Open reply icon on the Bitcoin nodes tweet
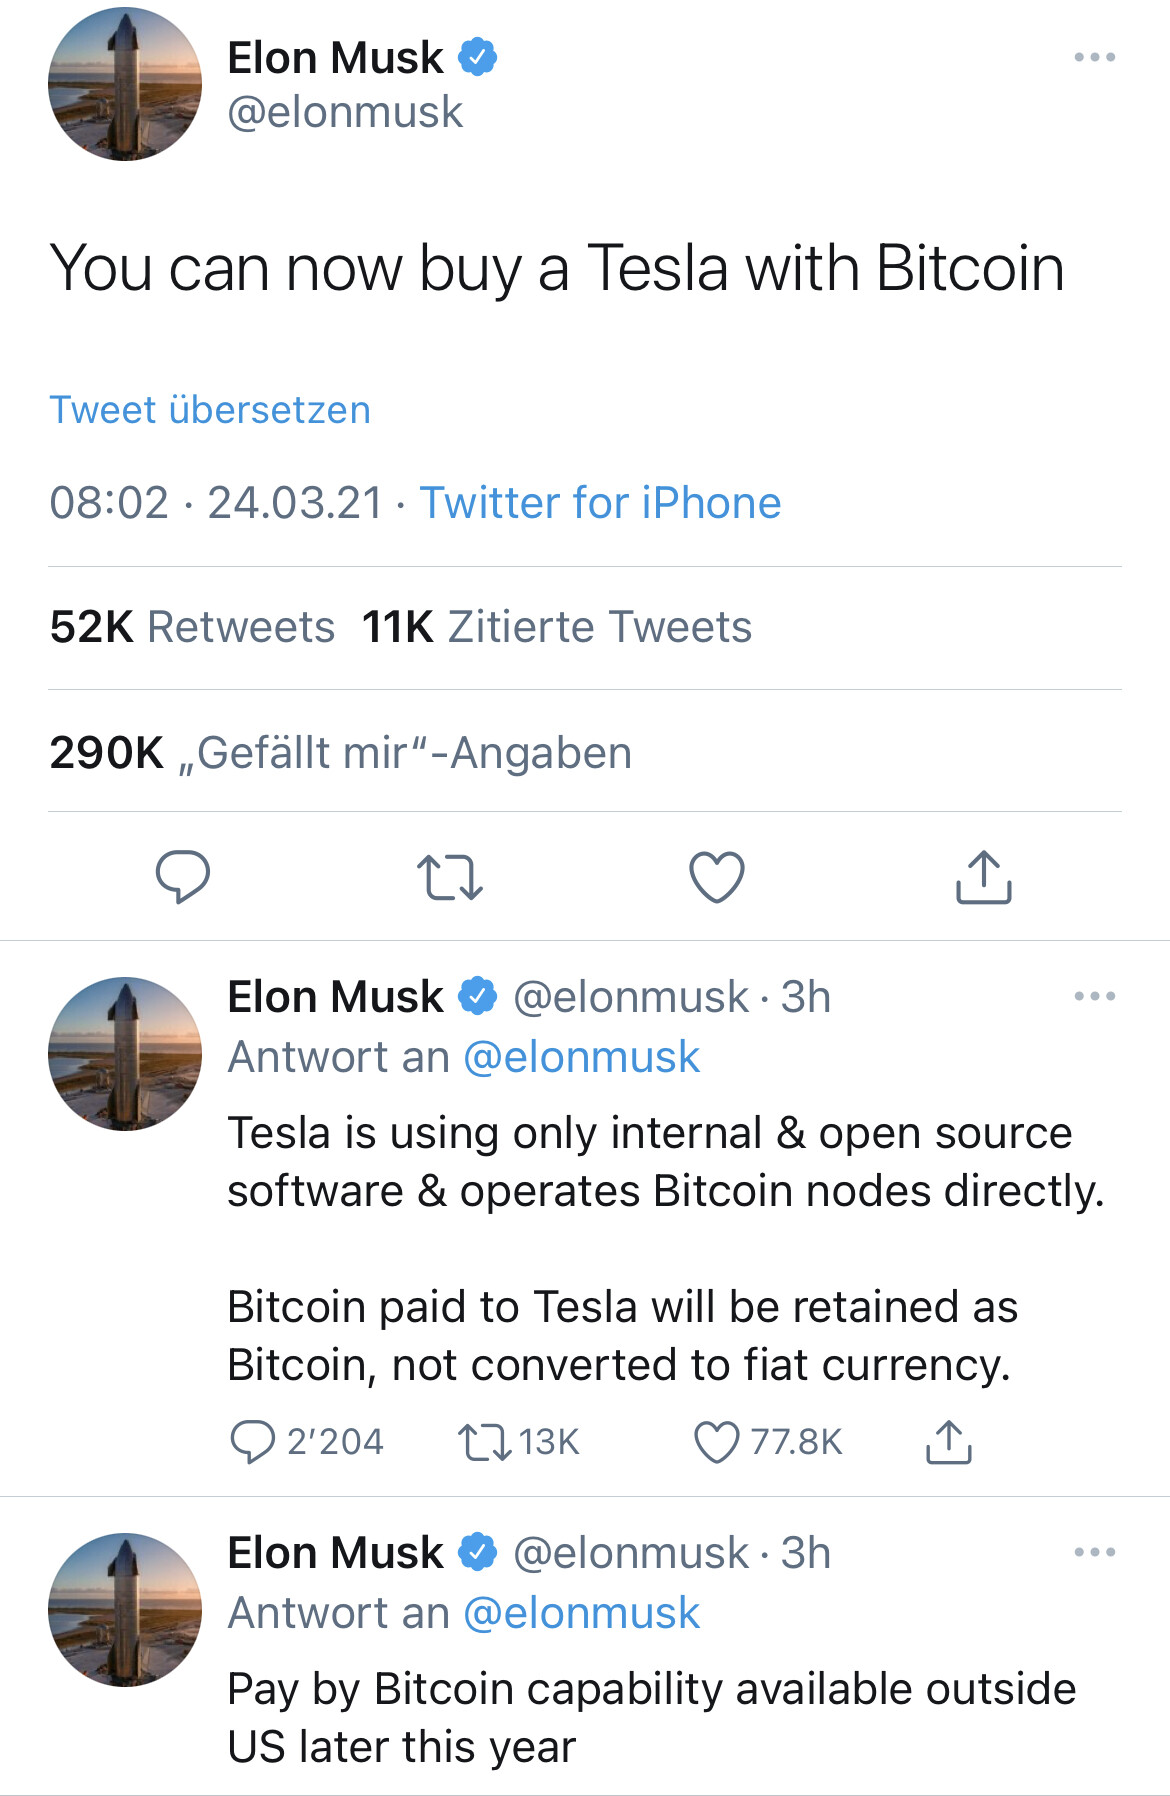Image resolution: width=1170 pixels, height=1796 pixels. point(252,1442)
